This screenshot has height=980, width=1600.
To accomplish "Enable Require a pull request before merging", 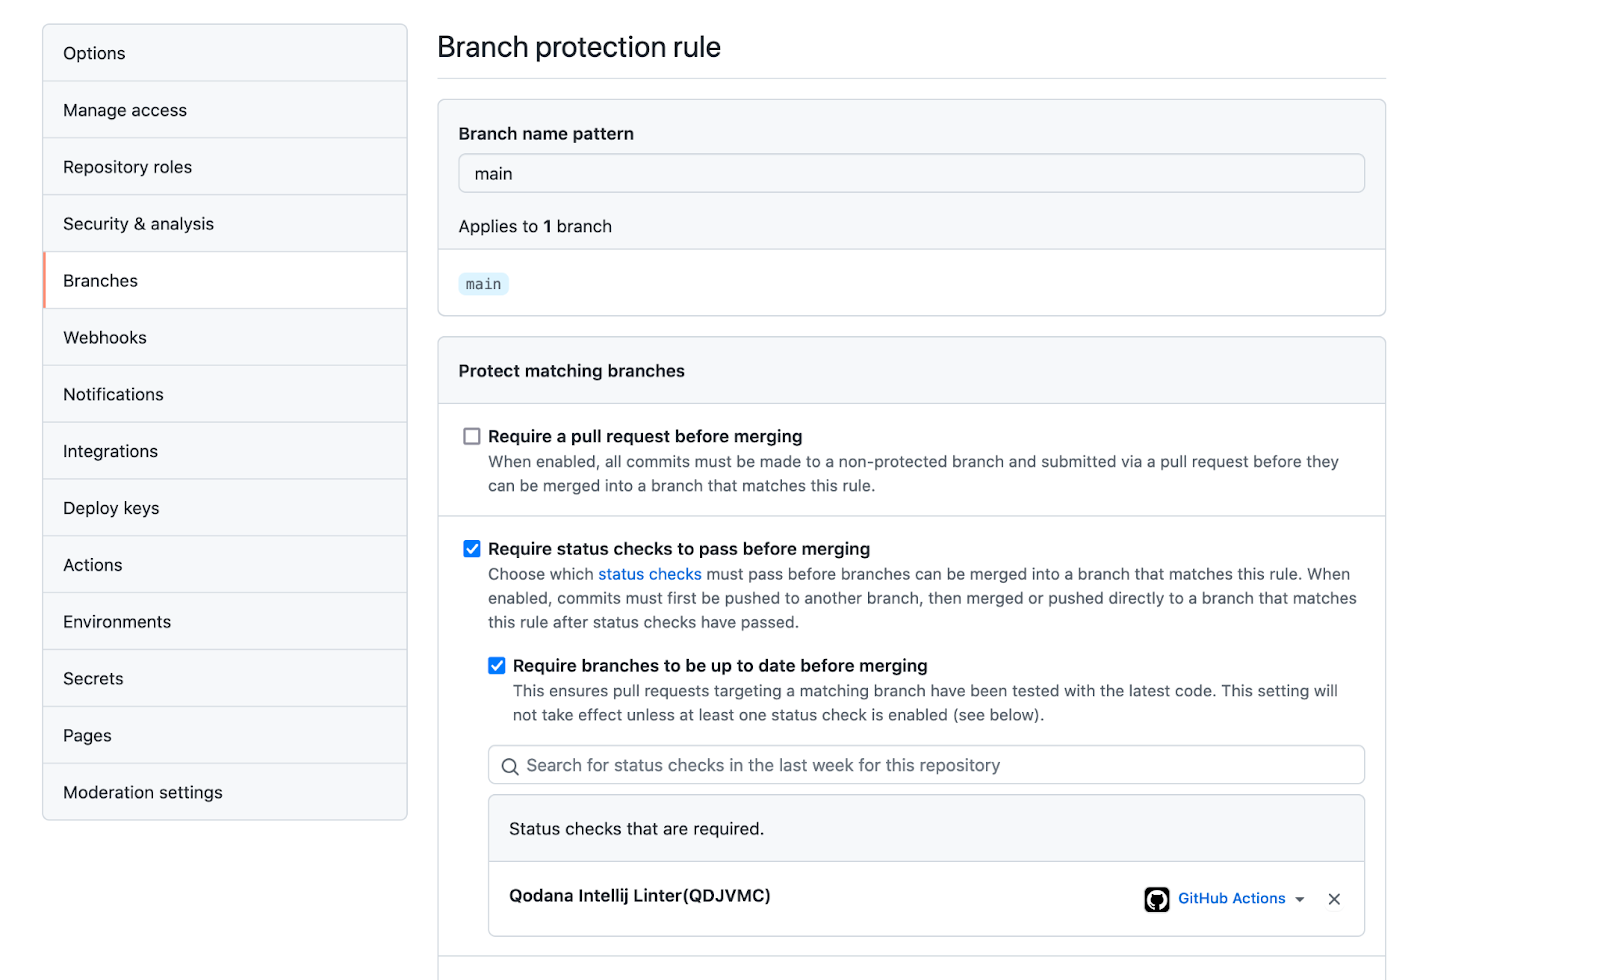I will [x=472, y=436].
